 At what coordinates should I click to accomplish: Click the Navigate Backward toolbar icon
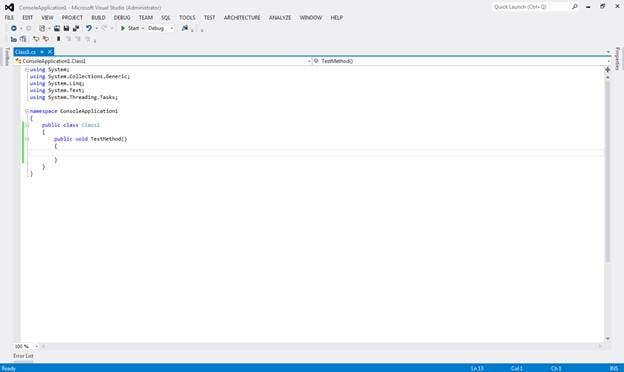click(x=14, y=28)
